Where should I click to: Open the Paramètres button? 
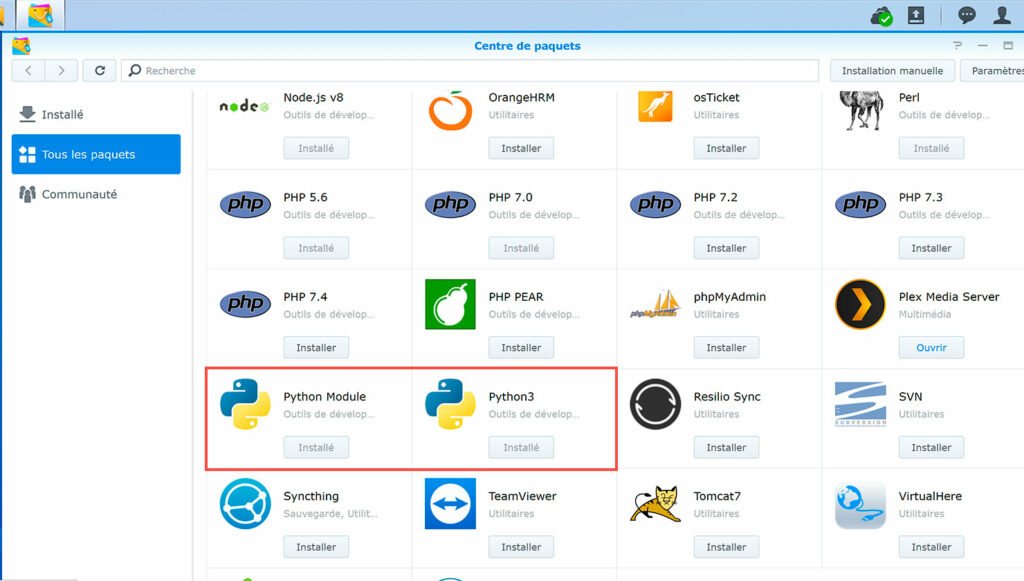993,71
